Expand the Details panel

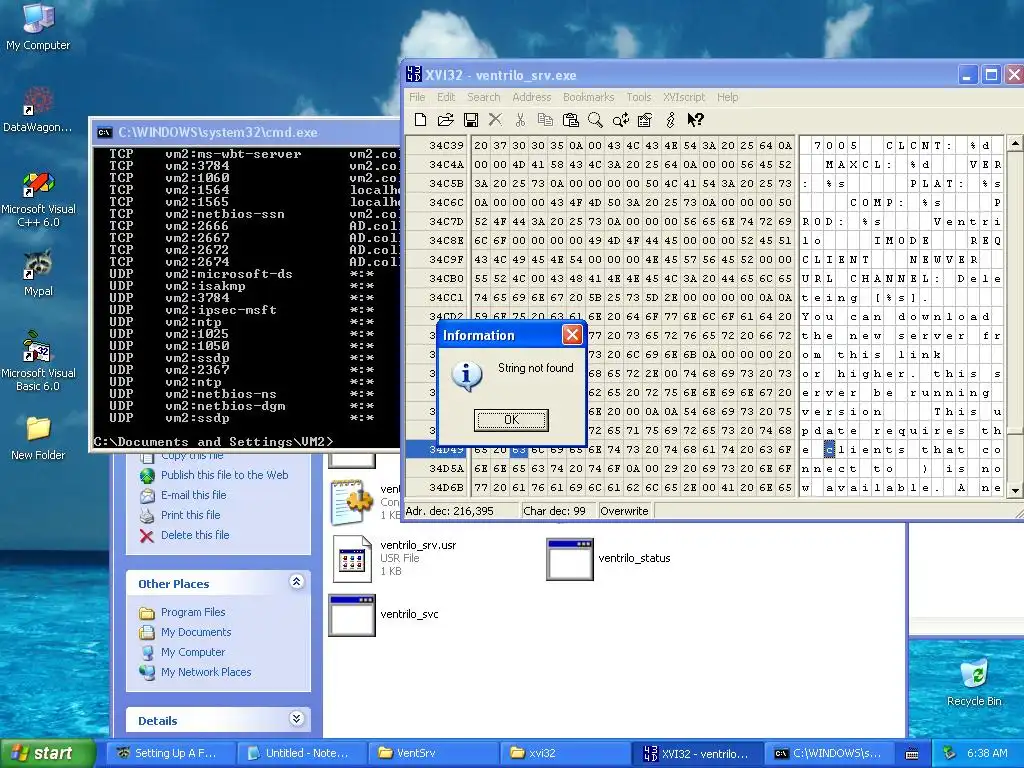296,719
